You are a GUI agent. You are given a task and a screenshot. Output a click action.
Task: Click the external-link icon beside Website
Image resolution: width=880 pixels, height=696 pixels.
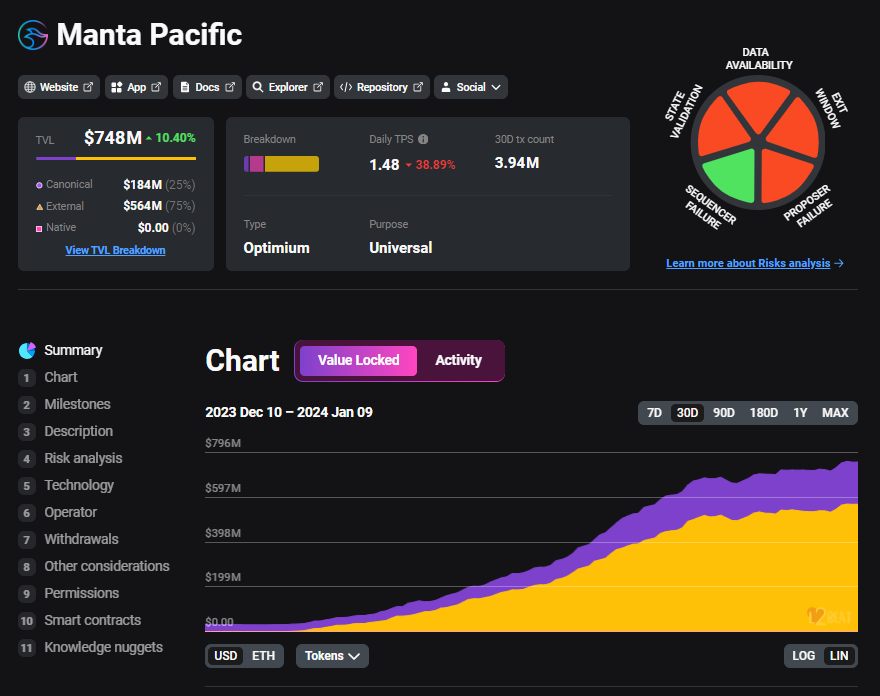pos(88,87)
